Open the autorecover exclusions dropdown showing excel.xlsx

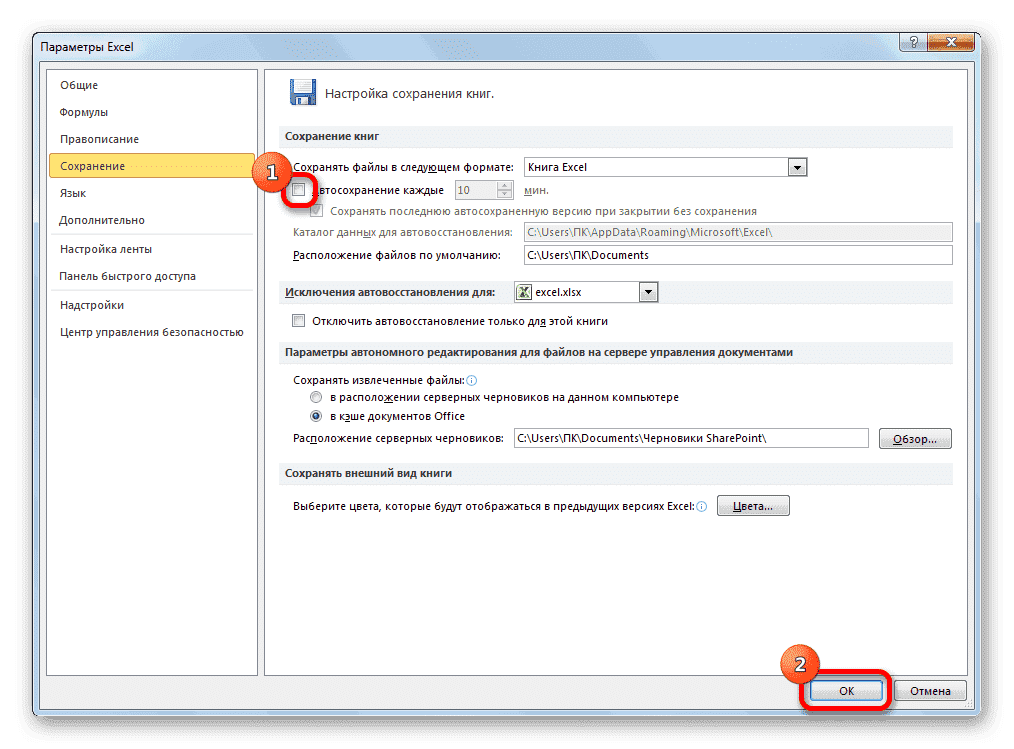650,291
